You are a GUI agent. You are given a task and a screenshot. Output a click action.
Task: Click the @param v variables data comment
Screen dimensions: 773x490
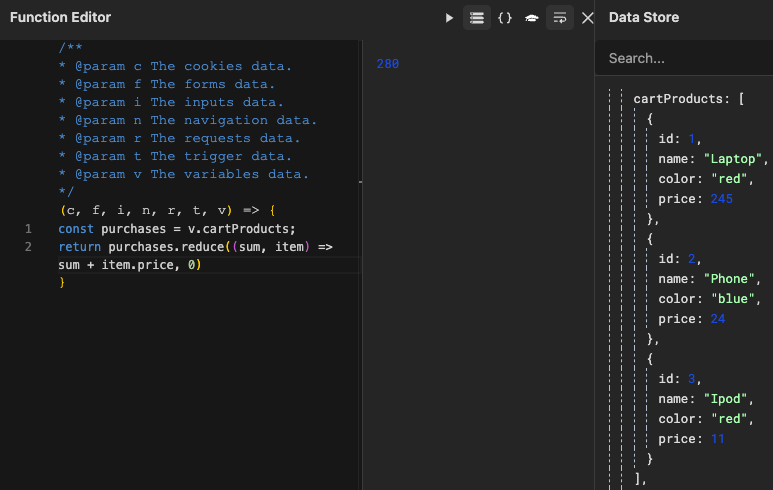[183, 174]
